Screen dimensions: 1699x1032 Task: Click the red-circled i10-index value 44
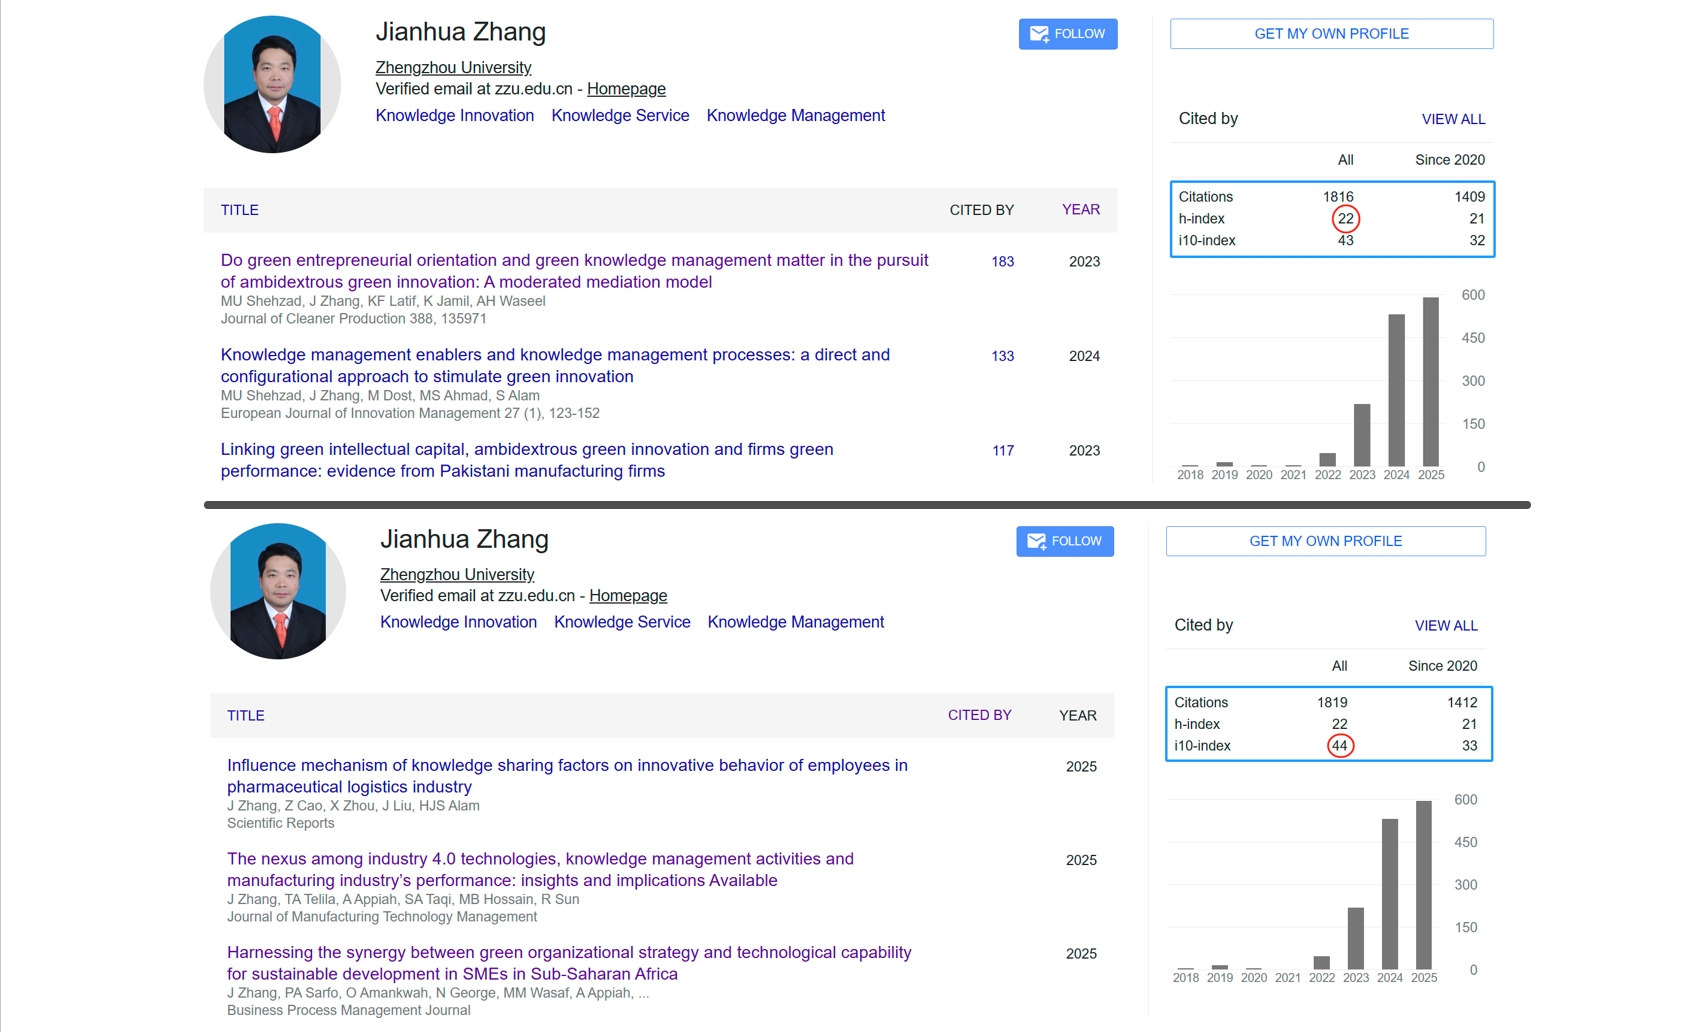pyautogui.click(x=1339, y=746)
